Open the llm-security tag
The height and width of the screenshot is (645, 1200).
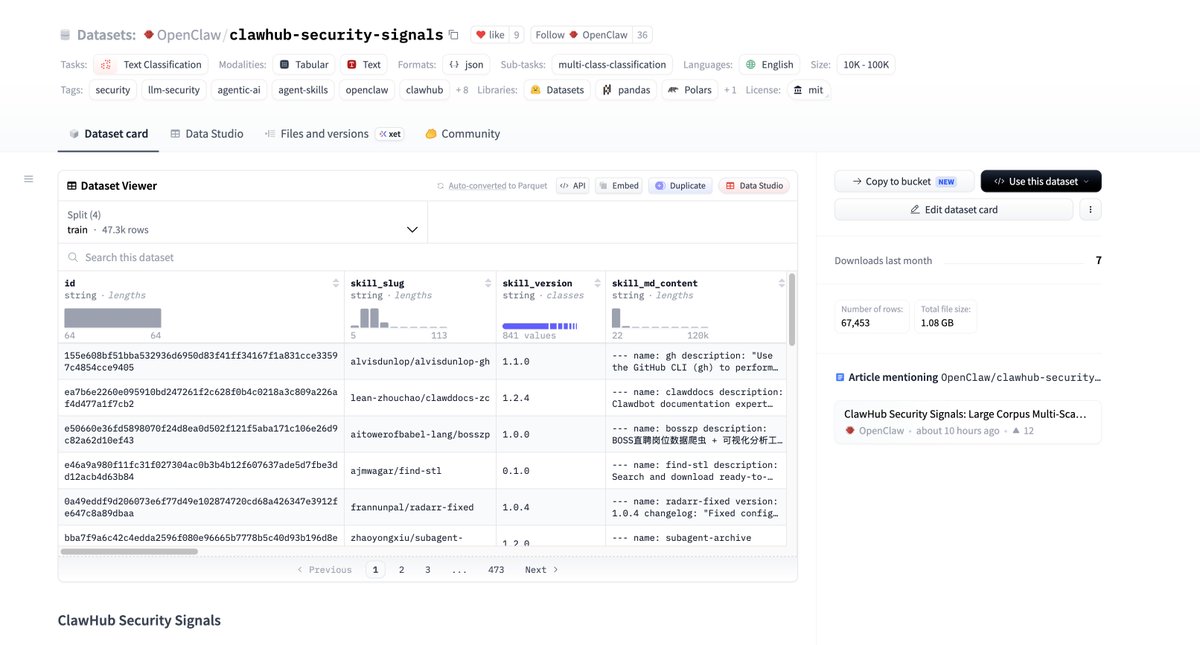[173, 90]
